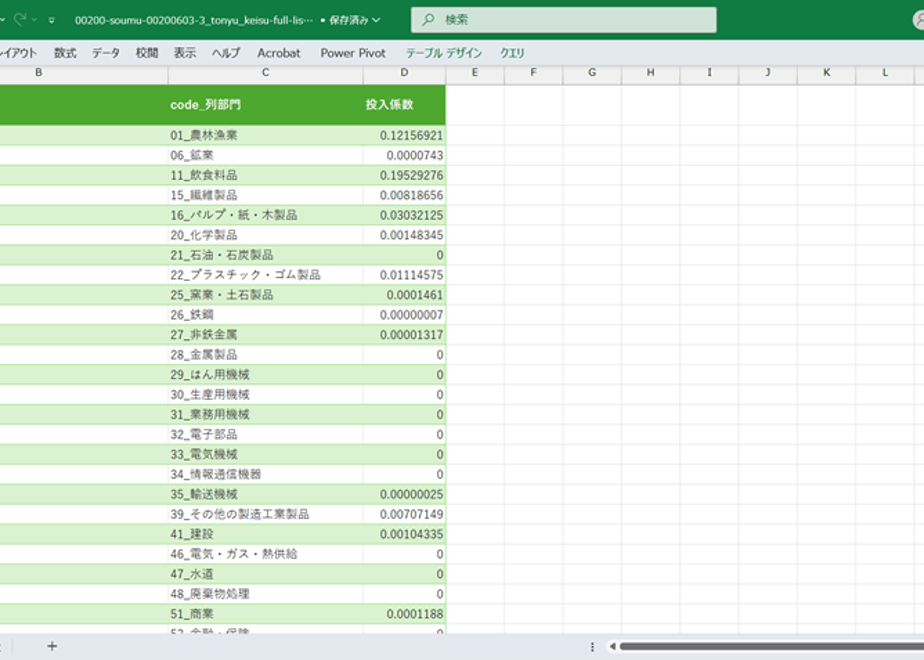Open the 数式 ribbon tab

pyautogui.click(x=65, y=53)
